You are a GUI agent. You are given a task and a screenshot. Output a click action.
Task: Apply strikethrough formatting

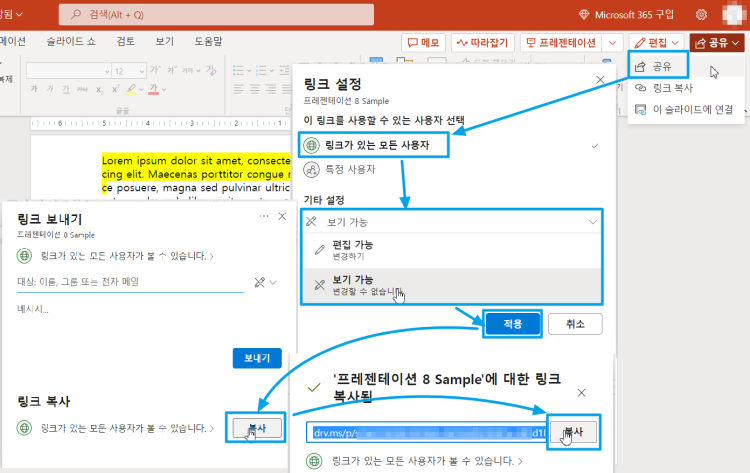point(82,89)
